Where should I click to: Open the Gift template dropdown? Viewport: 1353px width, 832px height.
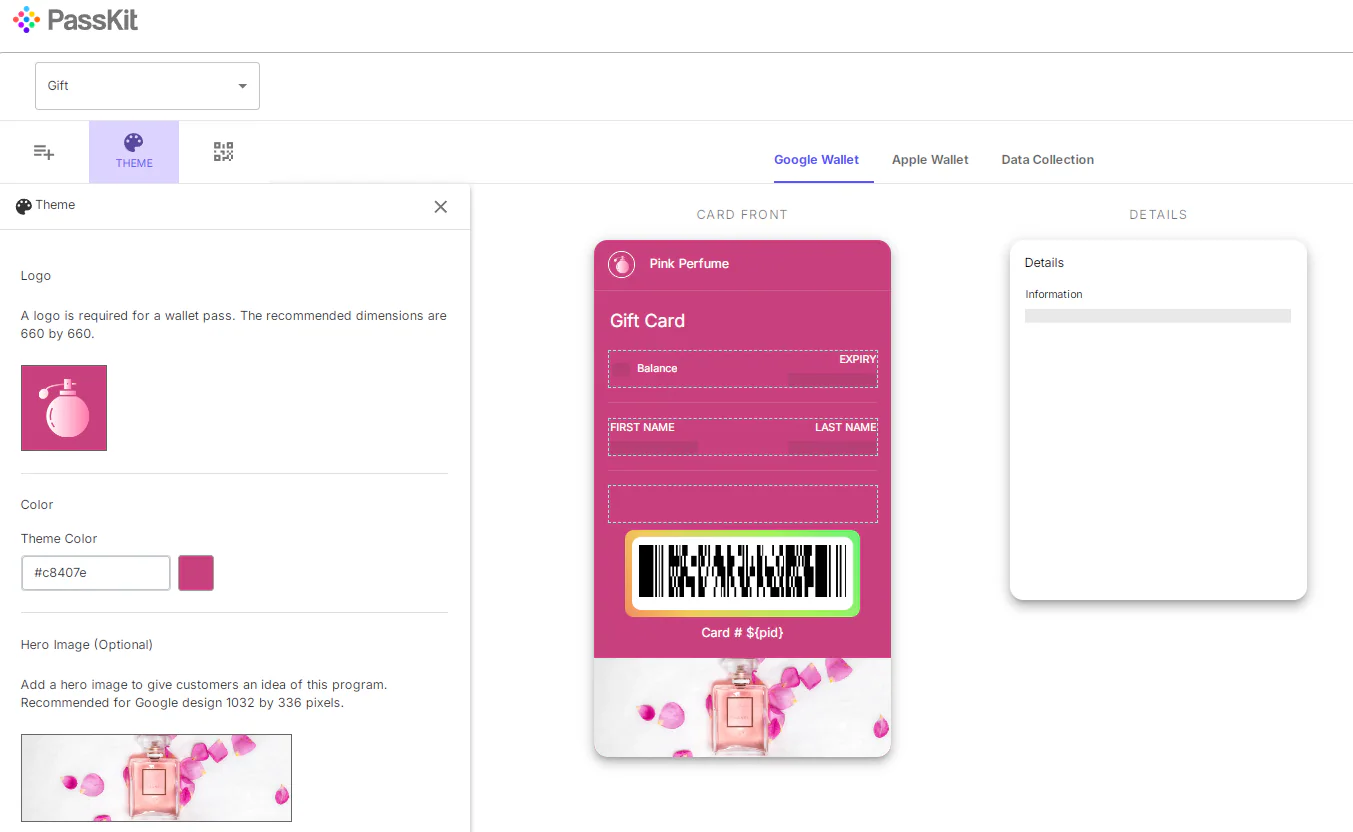pyautogui.click(x=147, y=86)
